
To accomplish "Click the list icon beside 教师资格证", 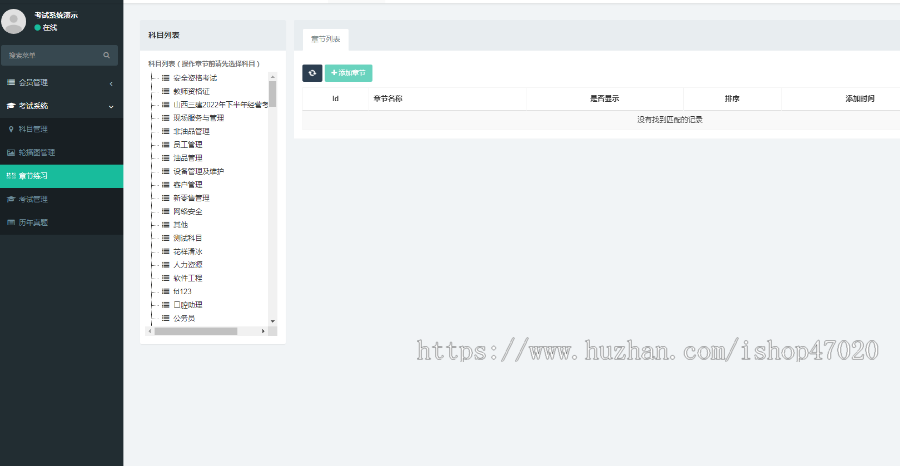I will [165, 91].
